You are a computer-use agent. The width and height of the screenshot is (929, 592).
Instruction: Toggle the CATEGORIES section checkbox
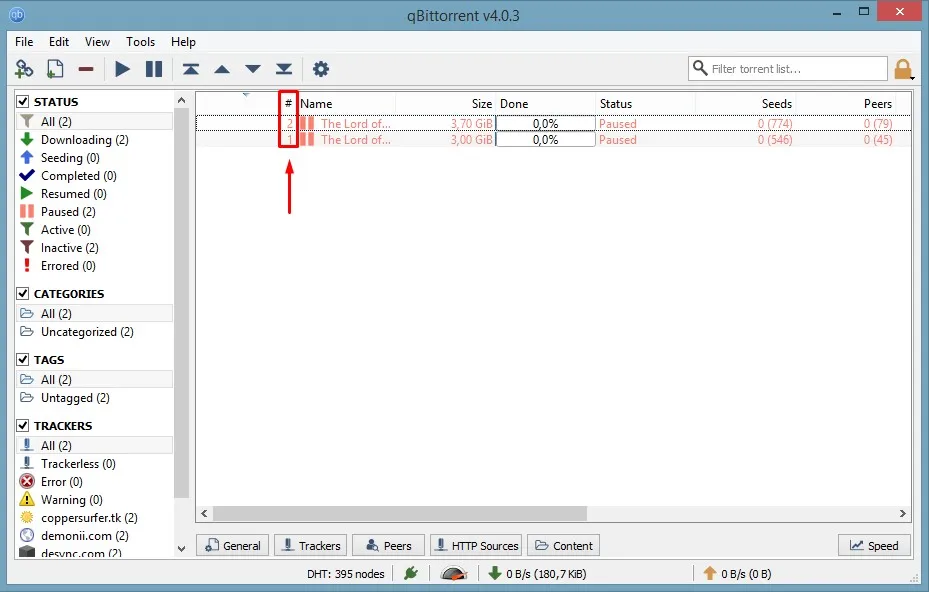(23, 293)
